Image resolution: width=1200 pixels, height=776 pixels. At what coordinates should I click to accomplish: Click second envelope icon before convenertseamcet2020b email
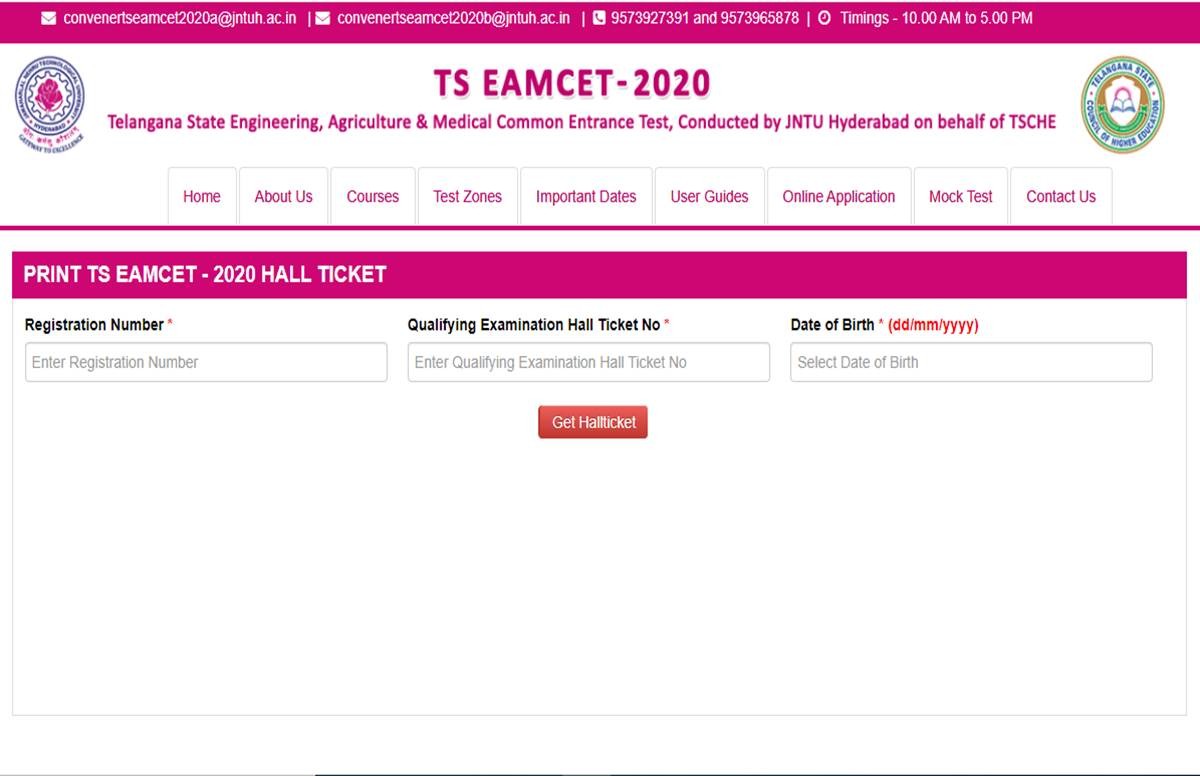tap(323, 19)
